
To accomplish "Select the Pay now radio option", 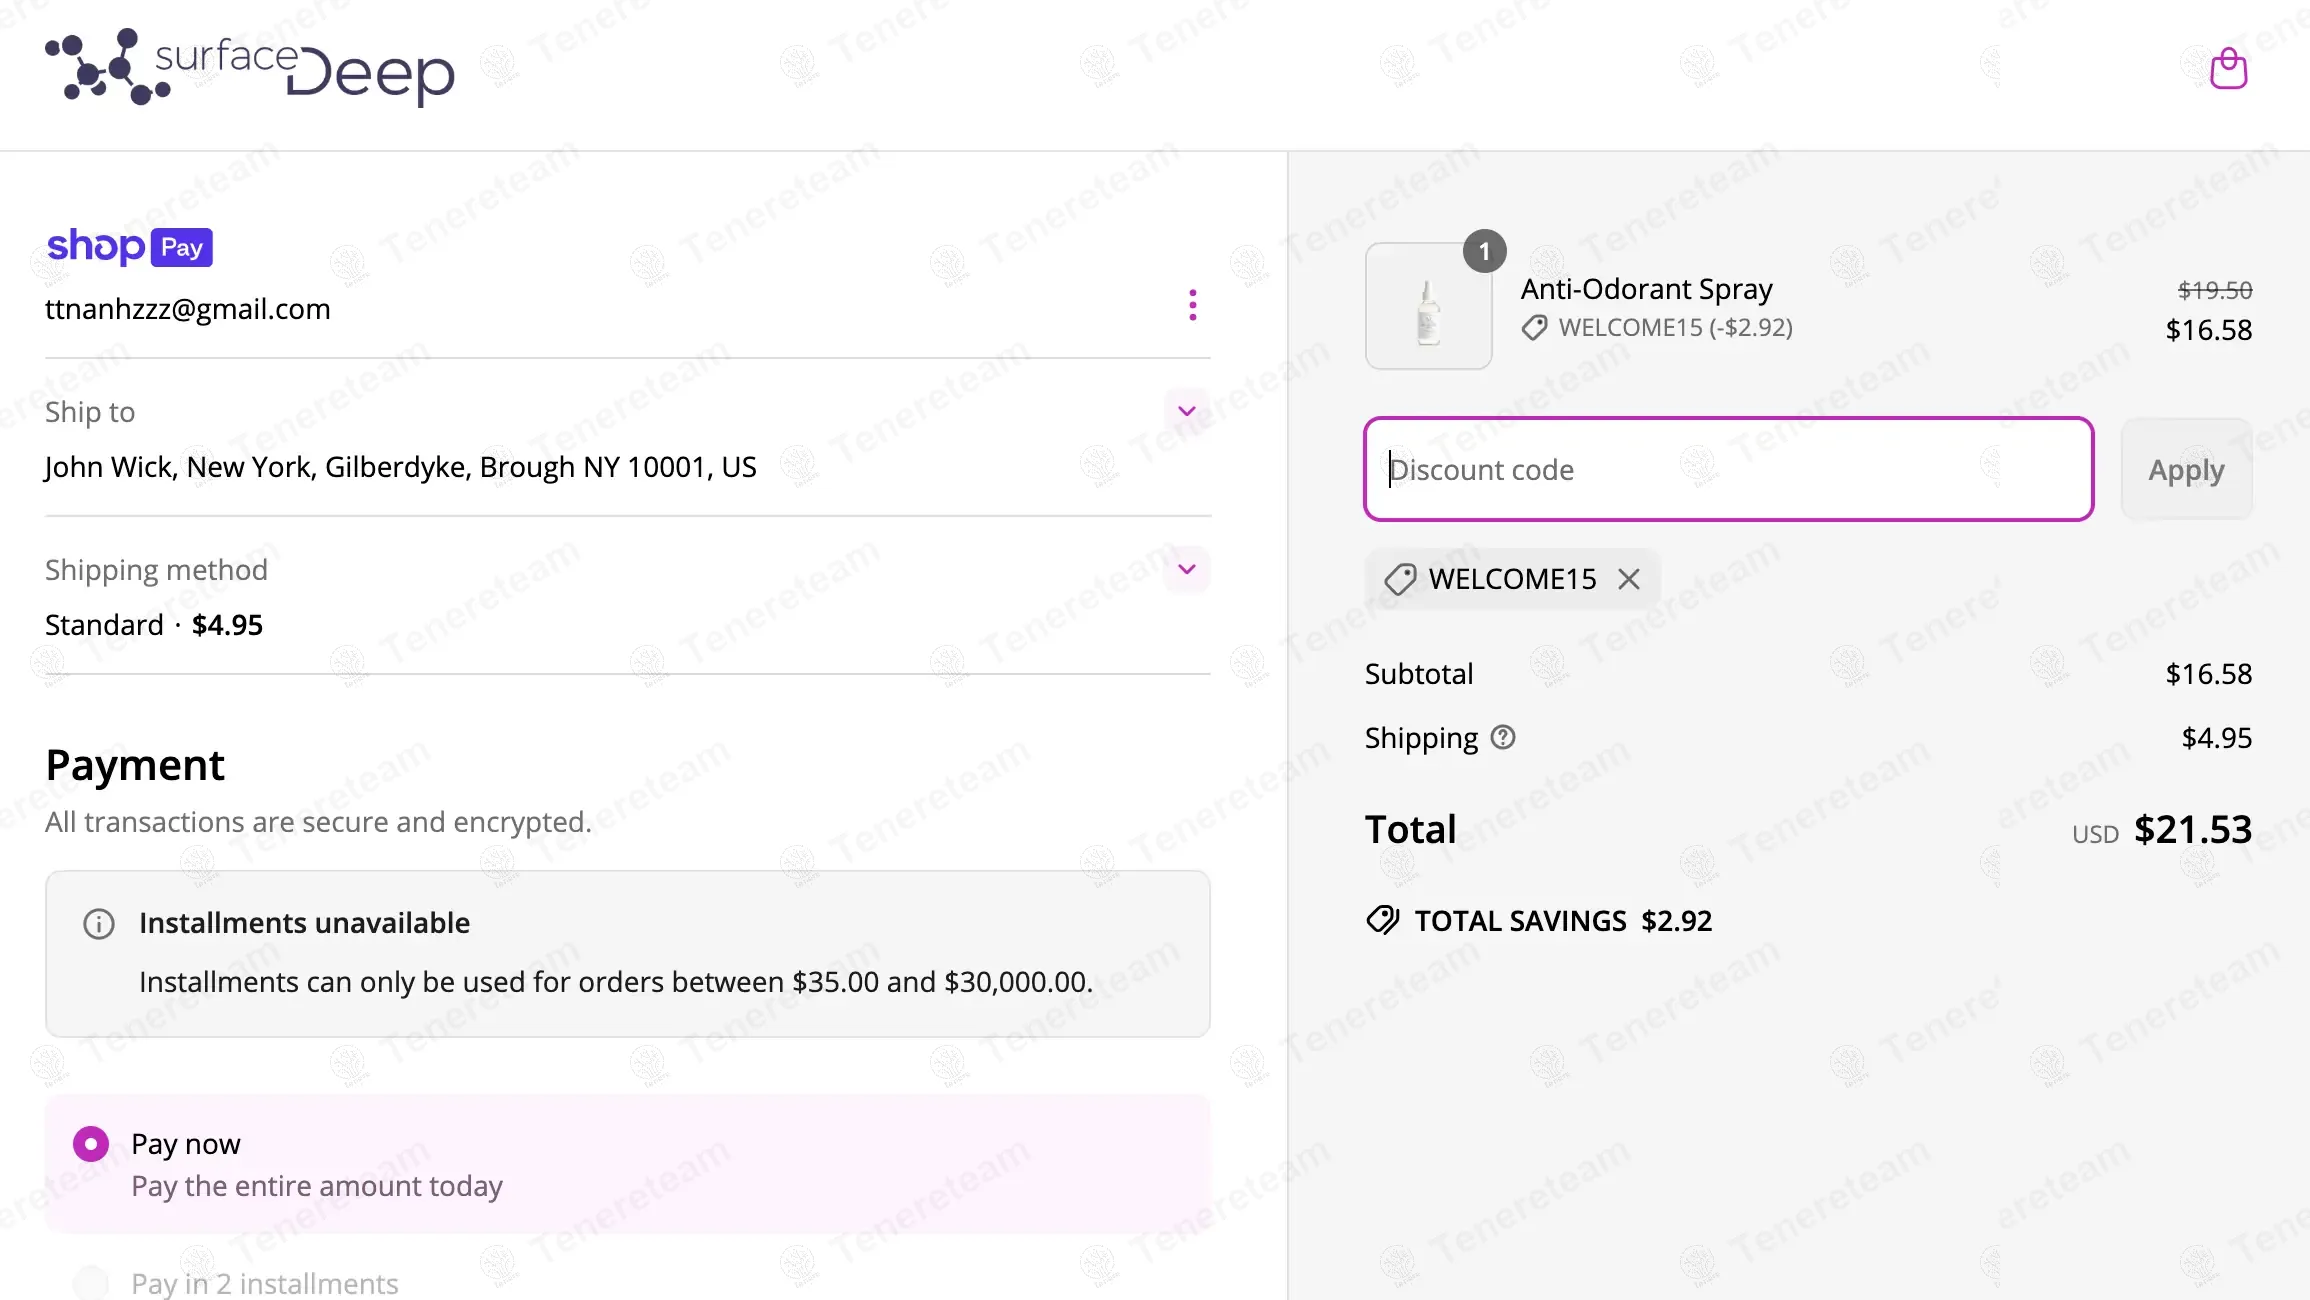I will tap(91, 1144).
